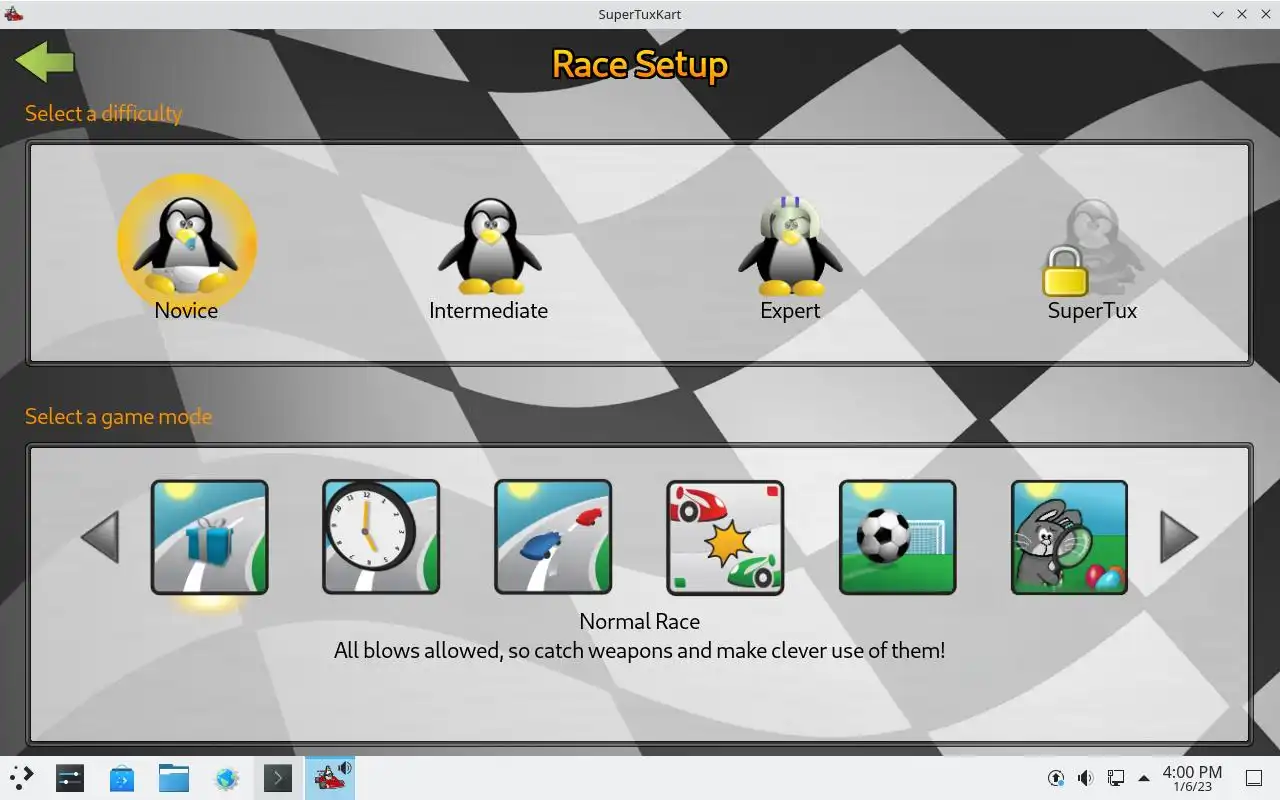Click the Expert label text
The height and width of the screenshot is (800, 1280).
[x=790, y=311]
